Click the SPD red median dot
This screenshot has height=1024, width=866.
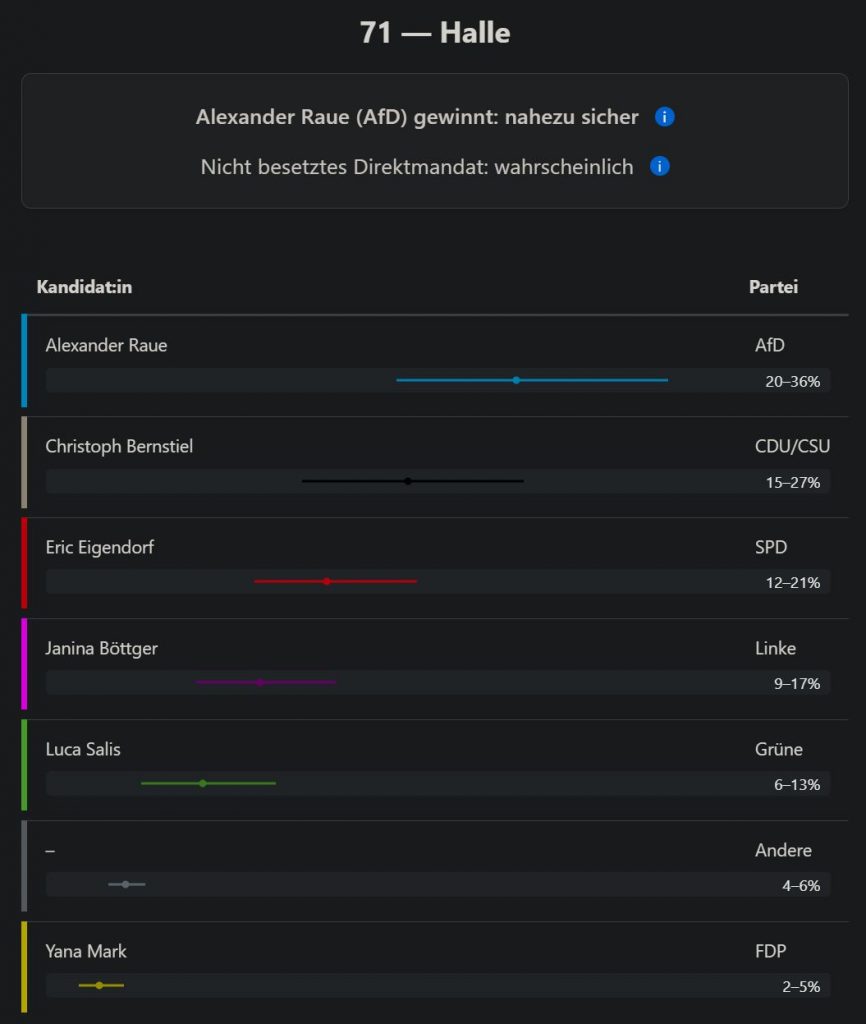point(327,581)
